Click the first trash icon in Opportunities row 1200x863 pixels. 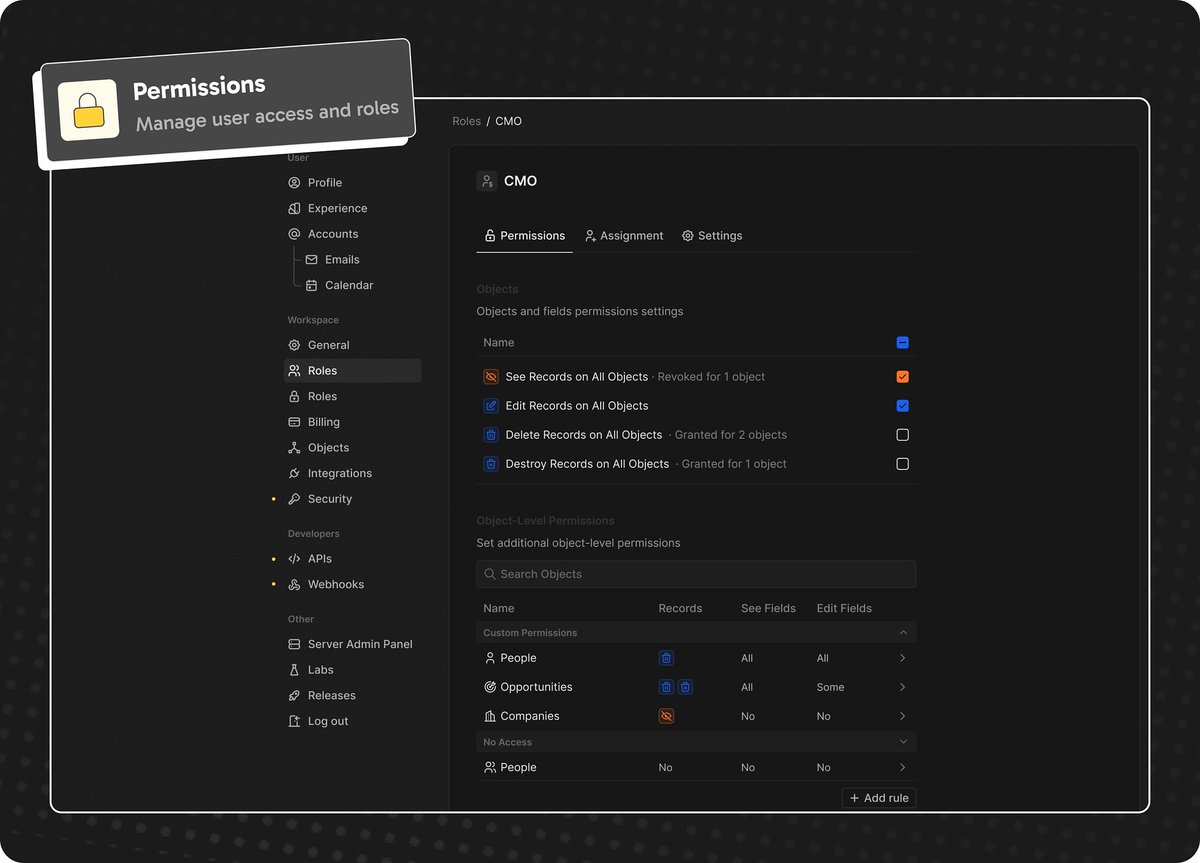pyautogui.click(x=667, y=687)
